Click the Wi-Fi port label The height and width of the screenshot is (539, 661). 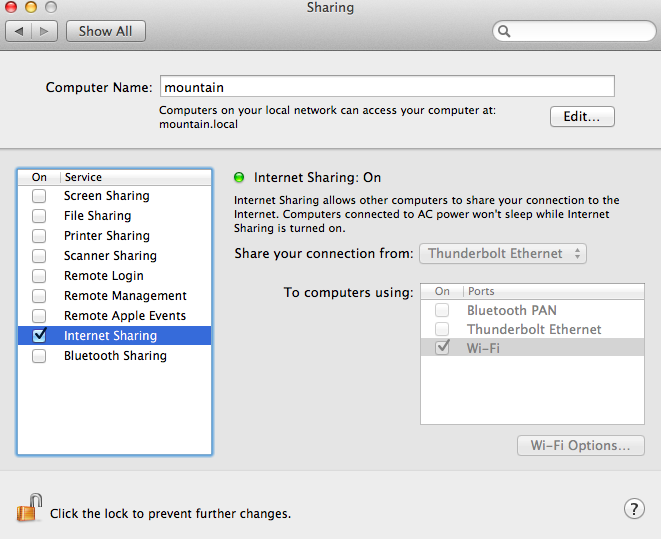coord(483,348)
